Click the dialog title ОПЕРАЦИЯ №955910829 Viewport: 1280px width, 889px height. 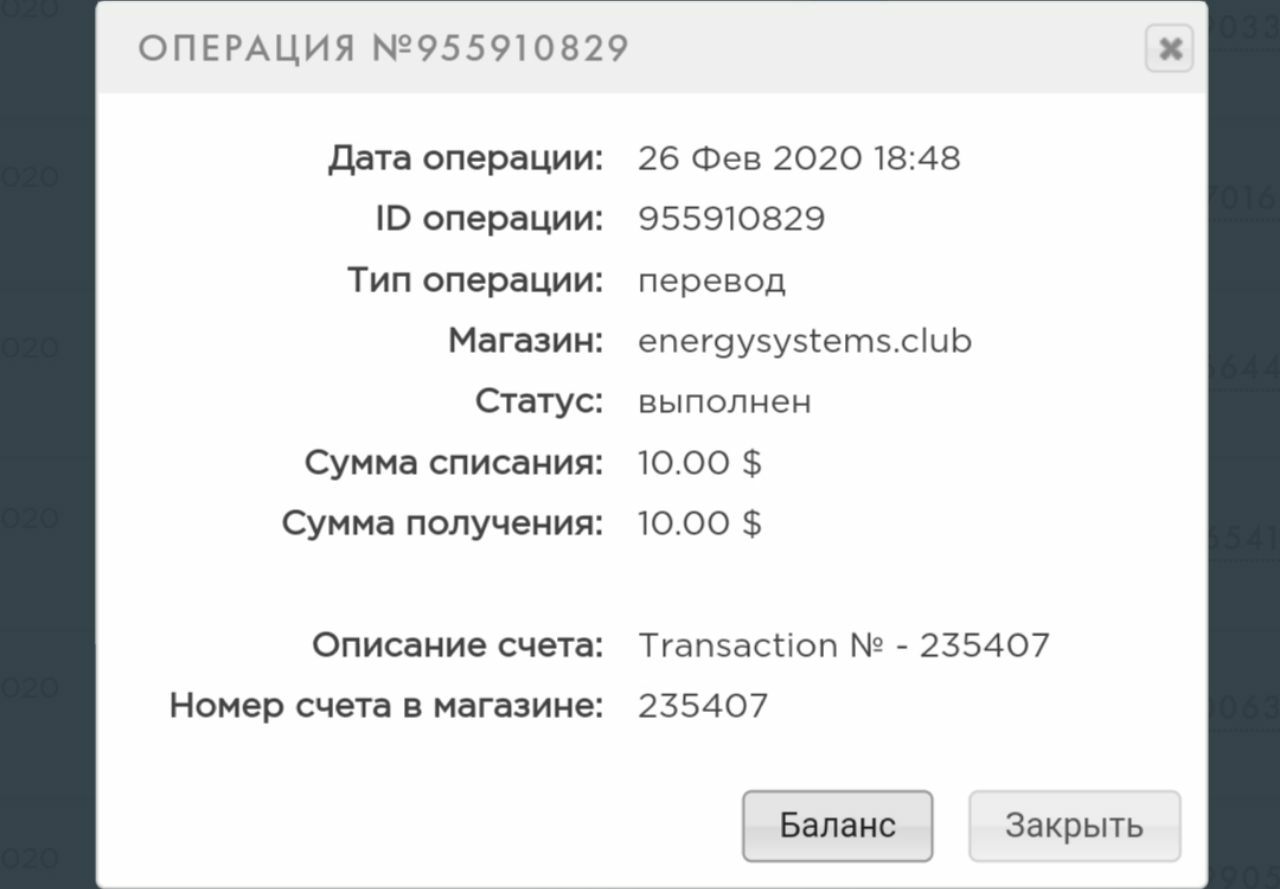(x=383, y=48)
